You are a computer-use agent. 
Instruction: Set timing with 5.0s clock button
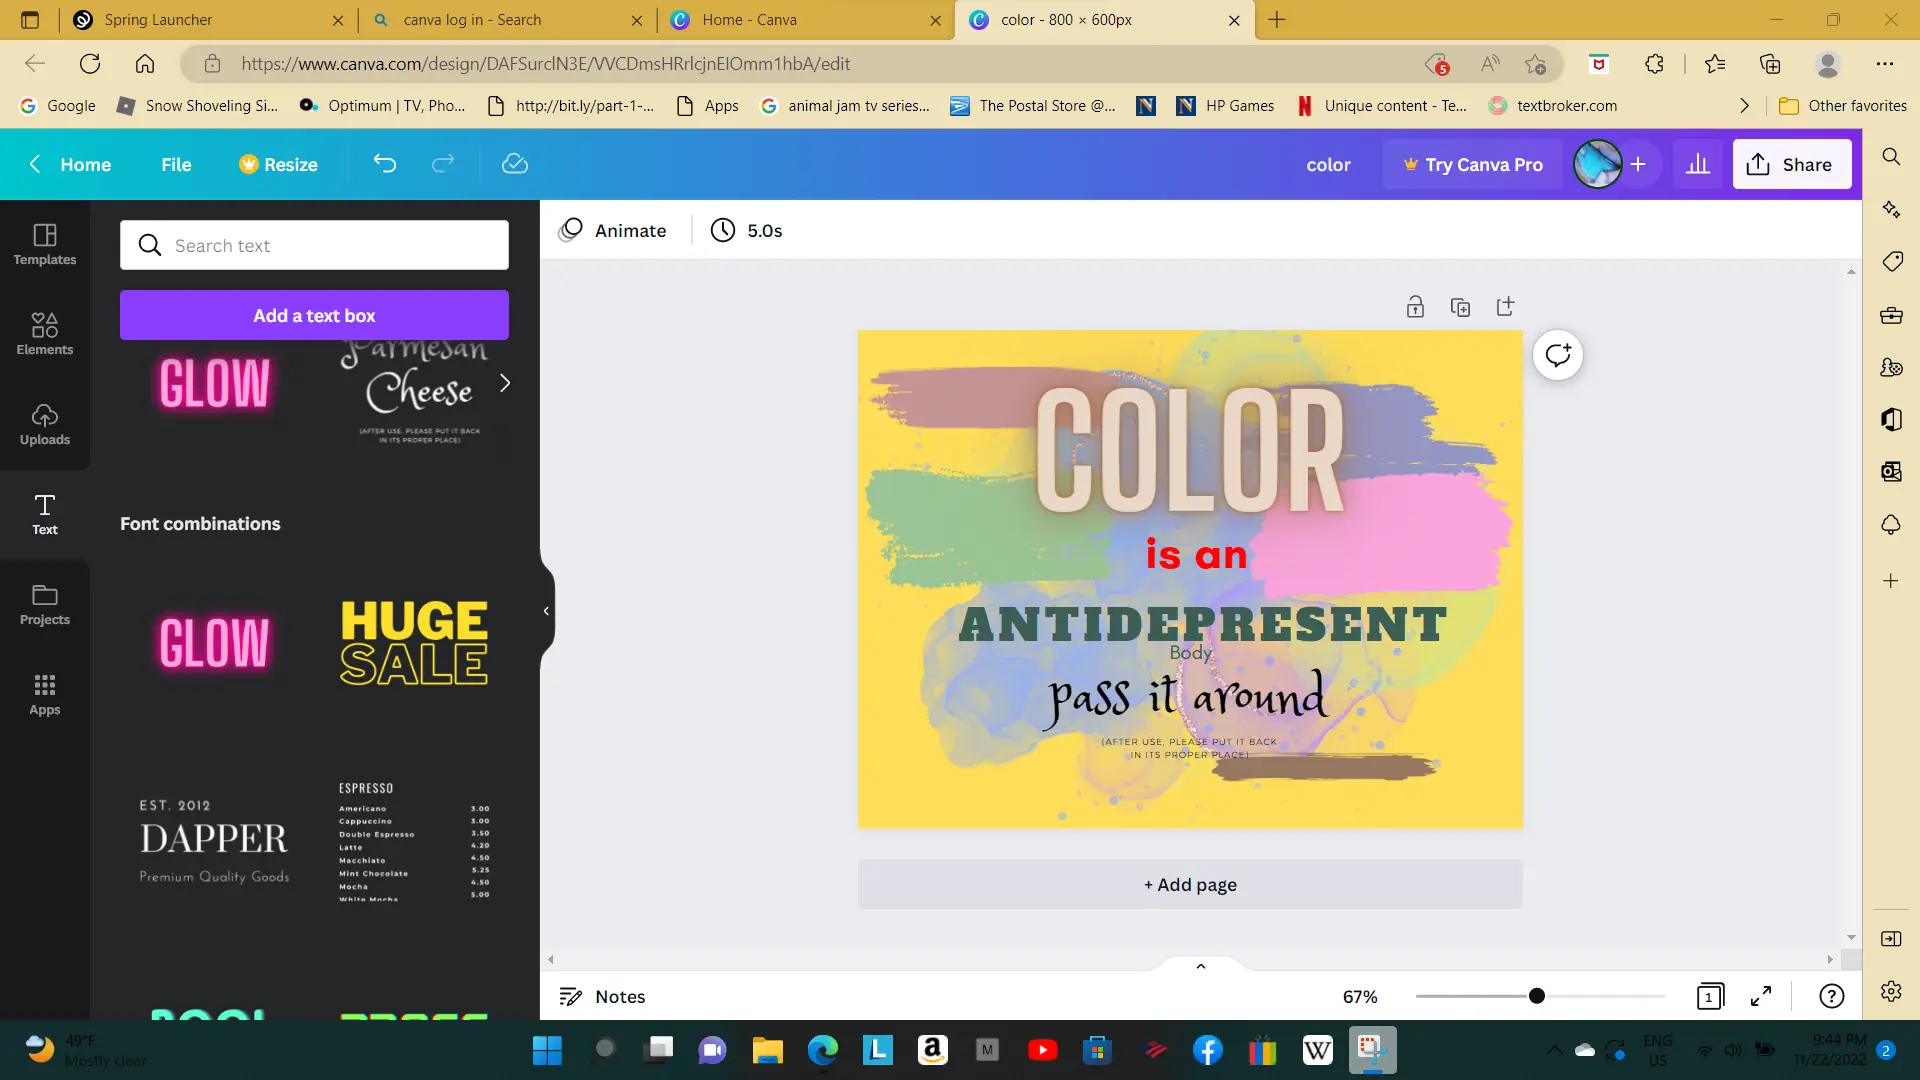coord(746,230)
